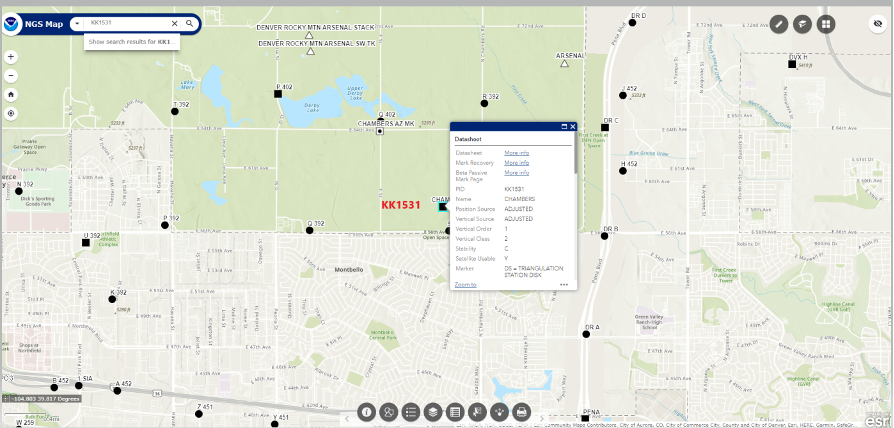The height and width of the screenshot is (428, 894).
Task: Clear the KK1531 search text
Action: [174, 23]
